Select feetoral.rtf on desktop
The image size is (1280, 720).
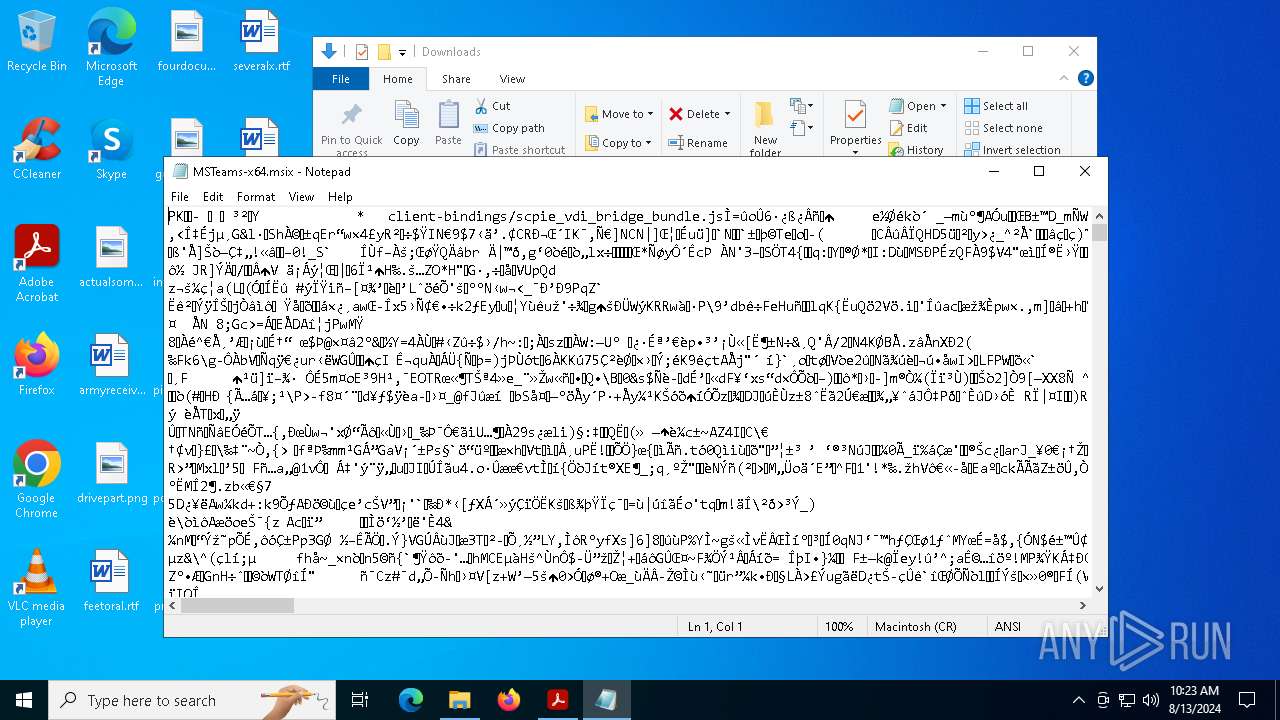point(111,581)
